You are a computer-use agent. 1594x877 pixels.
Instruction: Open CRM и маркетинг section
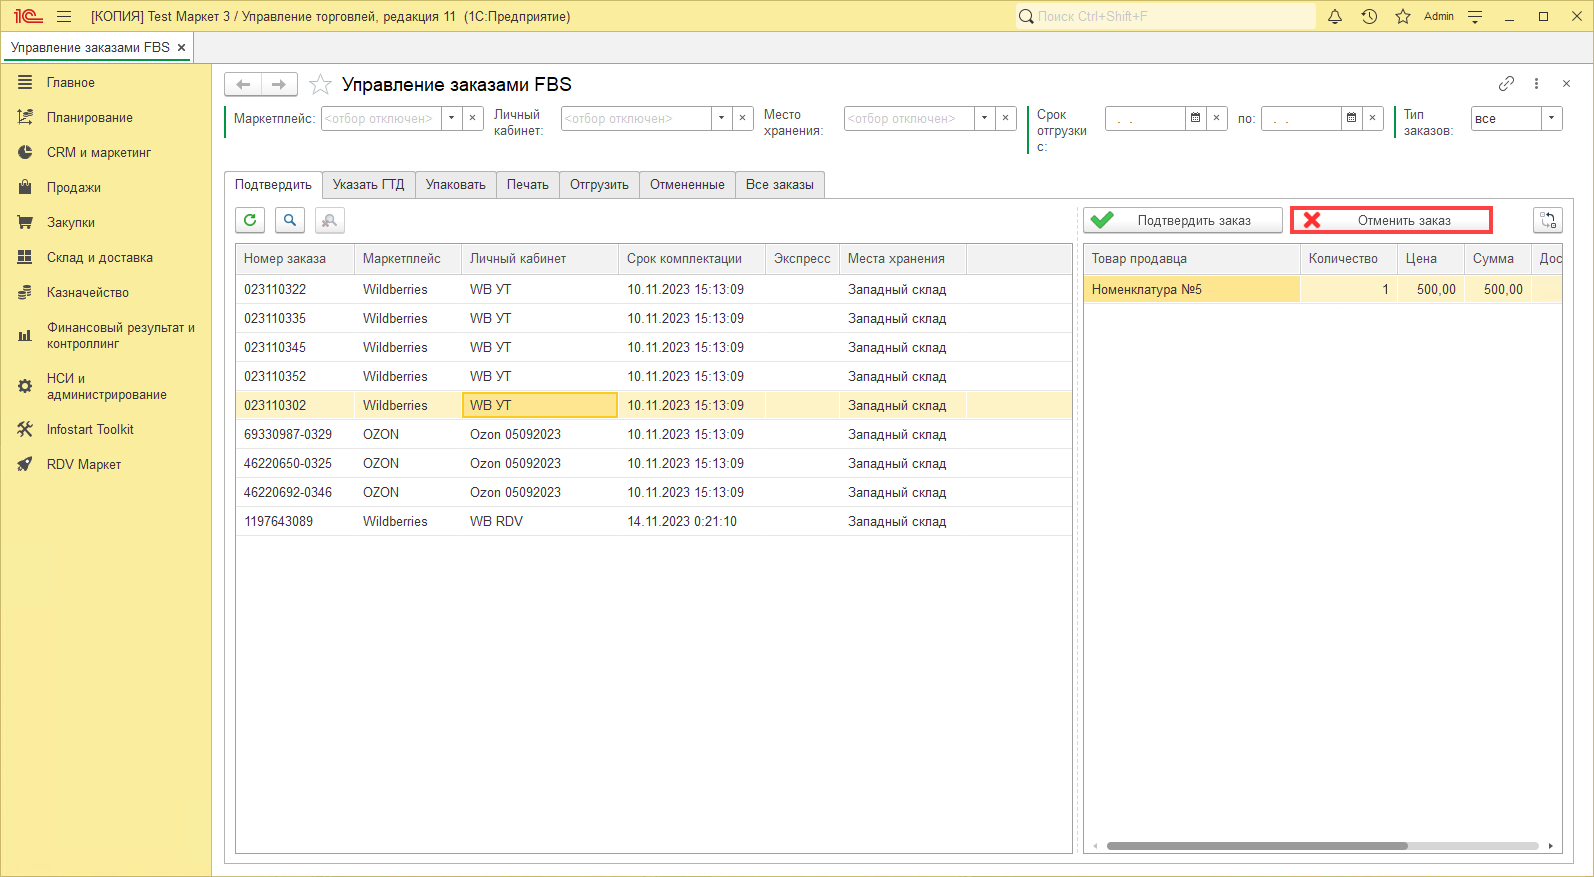(x=106, y=153)
